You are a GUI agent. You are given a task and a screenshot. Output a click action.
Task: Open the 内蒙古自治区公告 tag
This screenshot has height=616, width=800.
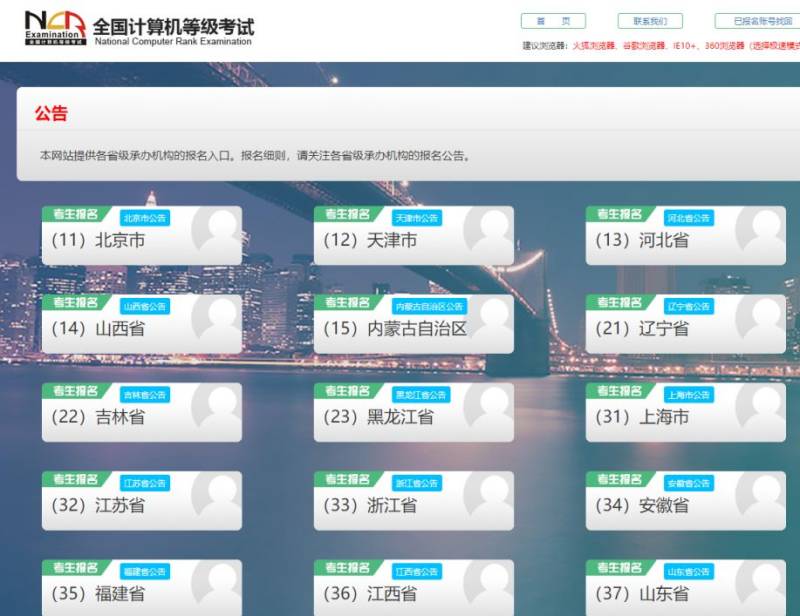coord(430,306)
